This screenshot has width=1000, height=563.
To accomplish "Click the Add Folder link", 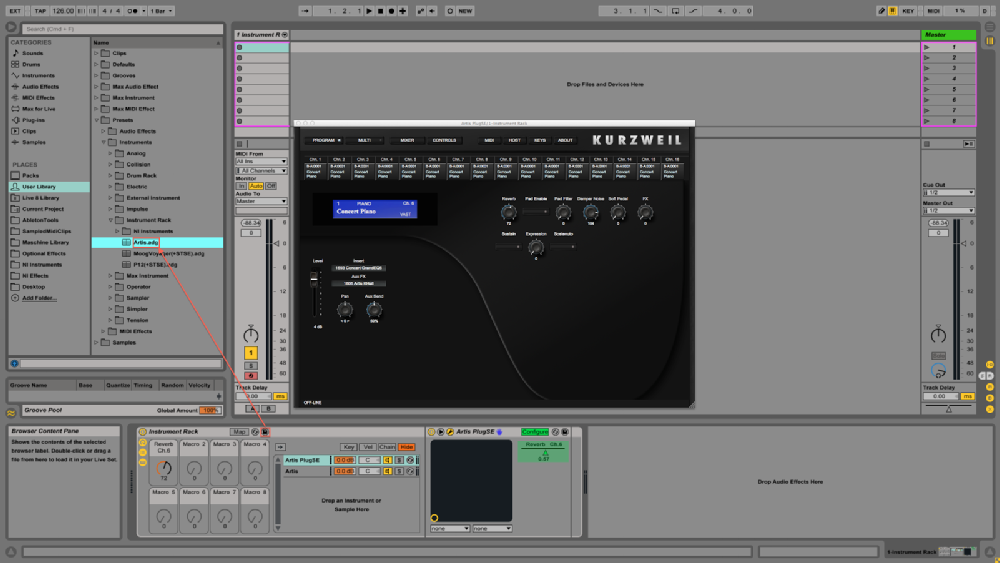I will tap(40, 298).
